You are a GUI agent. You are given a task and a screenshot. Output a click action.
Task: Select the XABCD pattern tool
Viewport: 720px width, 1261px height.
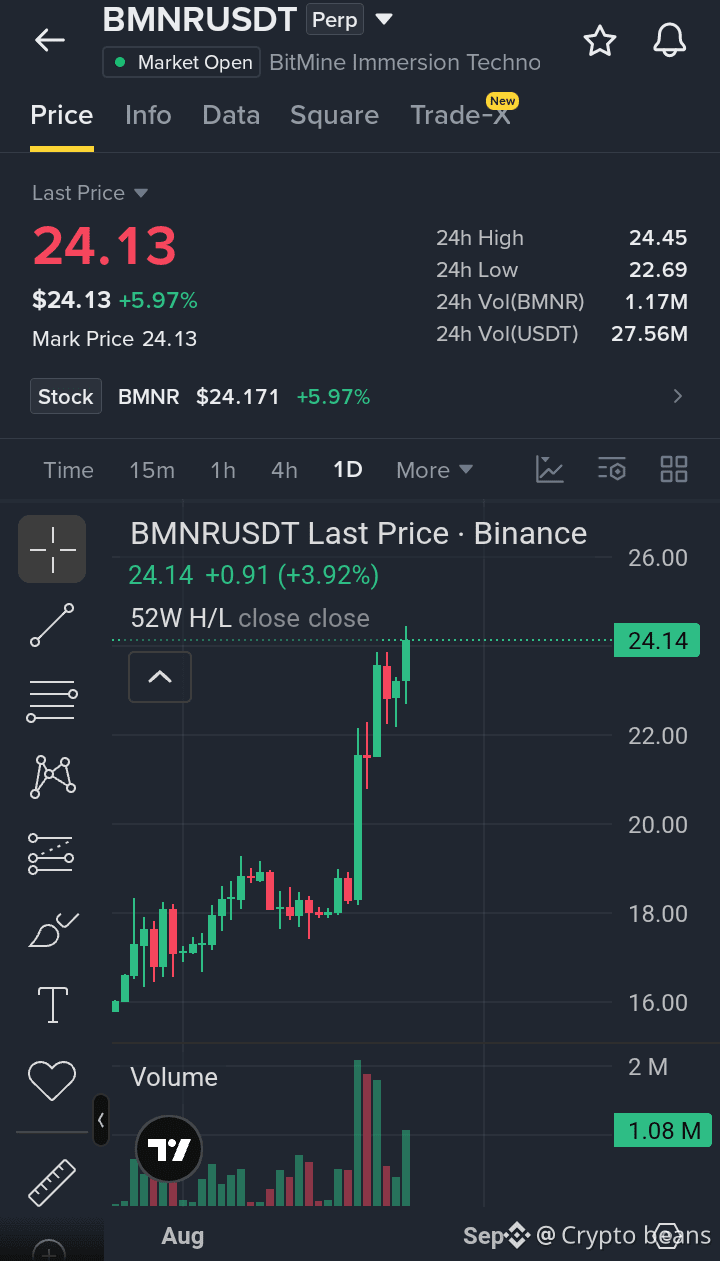54,776
